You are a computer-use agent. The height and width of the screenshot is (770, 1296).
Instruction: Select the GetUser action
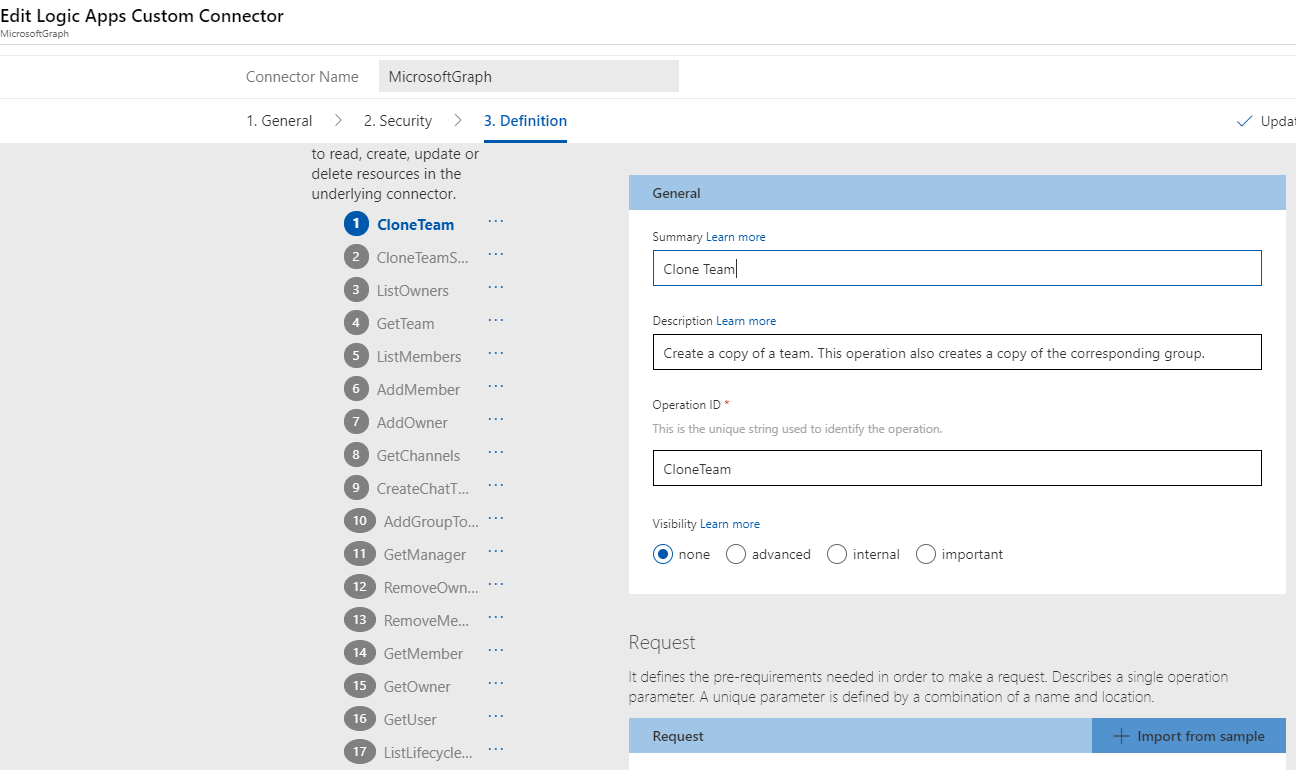[x=410, y=719]
